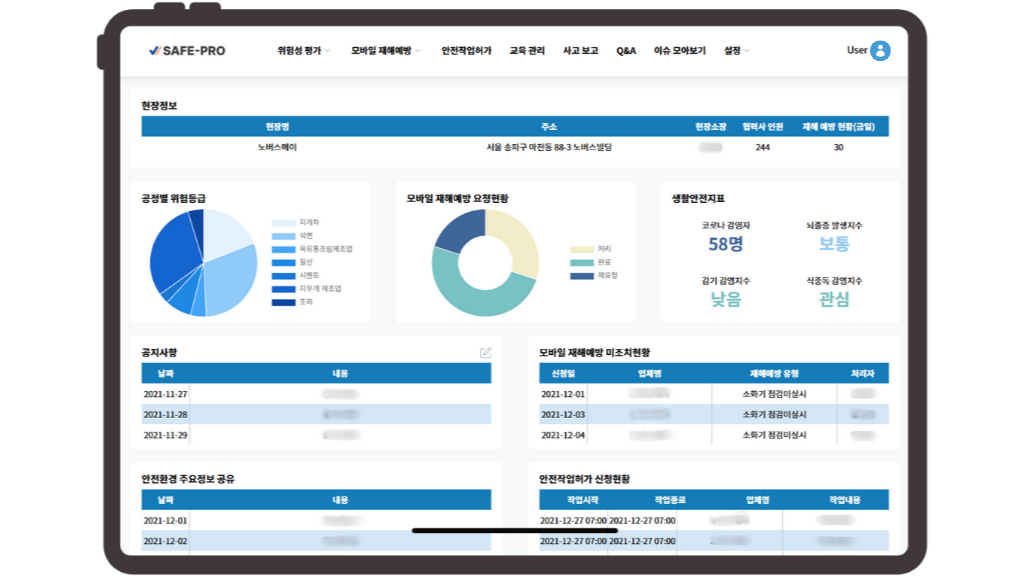The height and width of the screenshot is (576, 1024).
Task: Click the edit icon in 공지사항 panel
Action: tap(486, 352)
